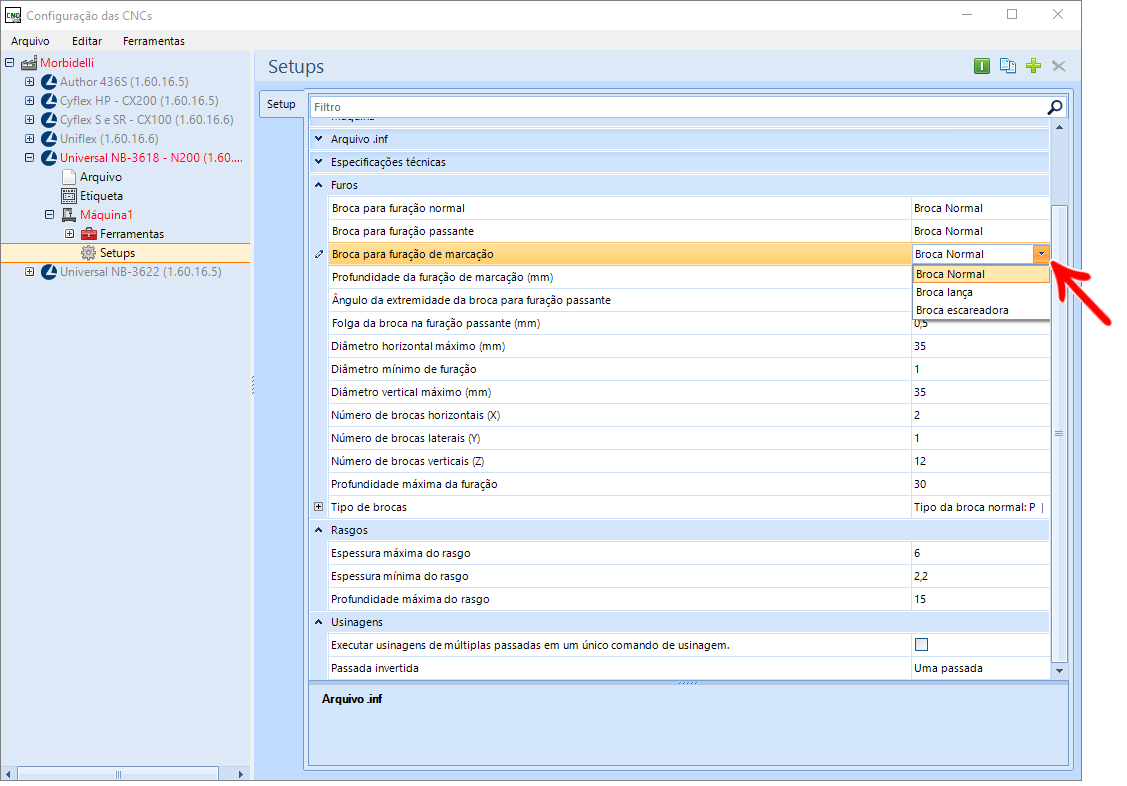Click the Ferramentas red toolbox icon
This screenshot has width=1127, height=786.
[x=89, y=234]
